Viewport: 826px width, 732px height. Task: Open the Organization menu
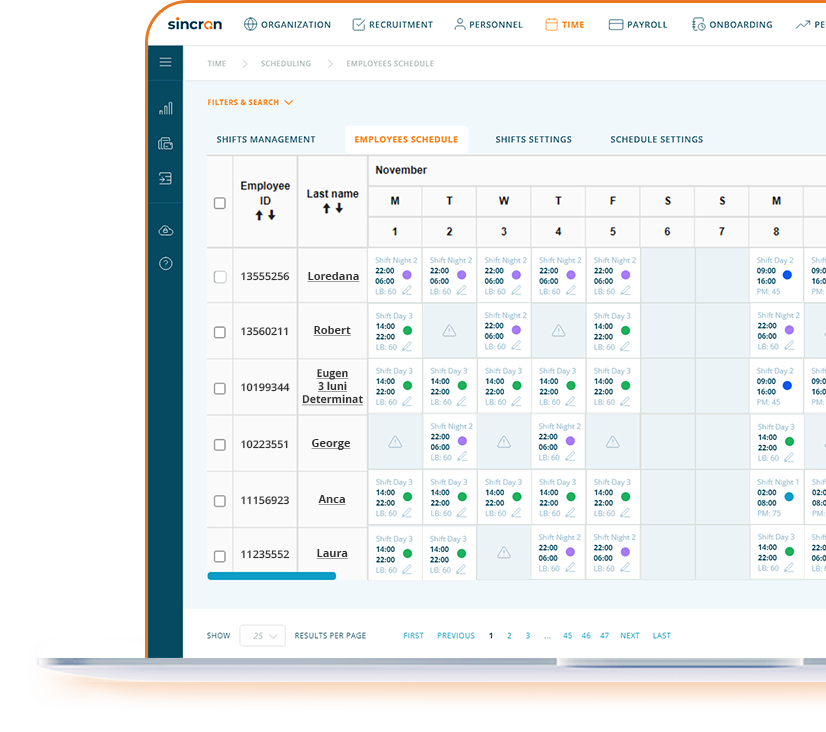(287, 24)
